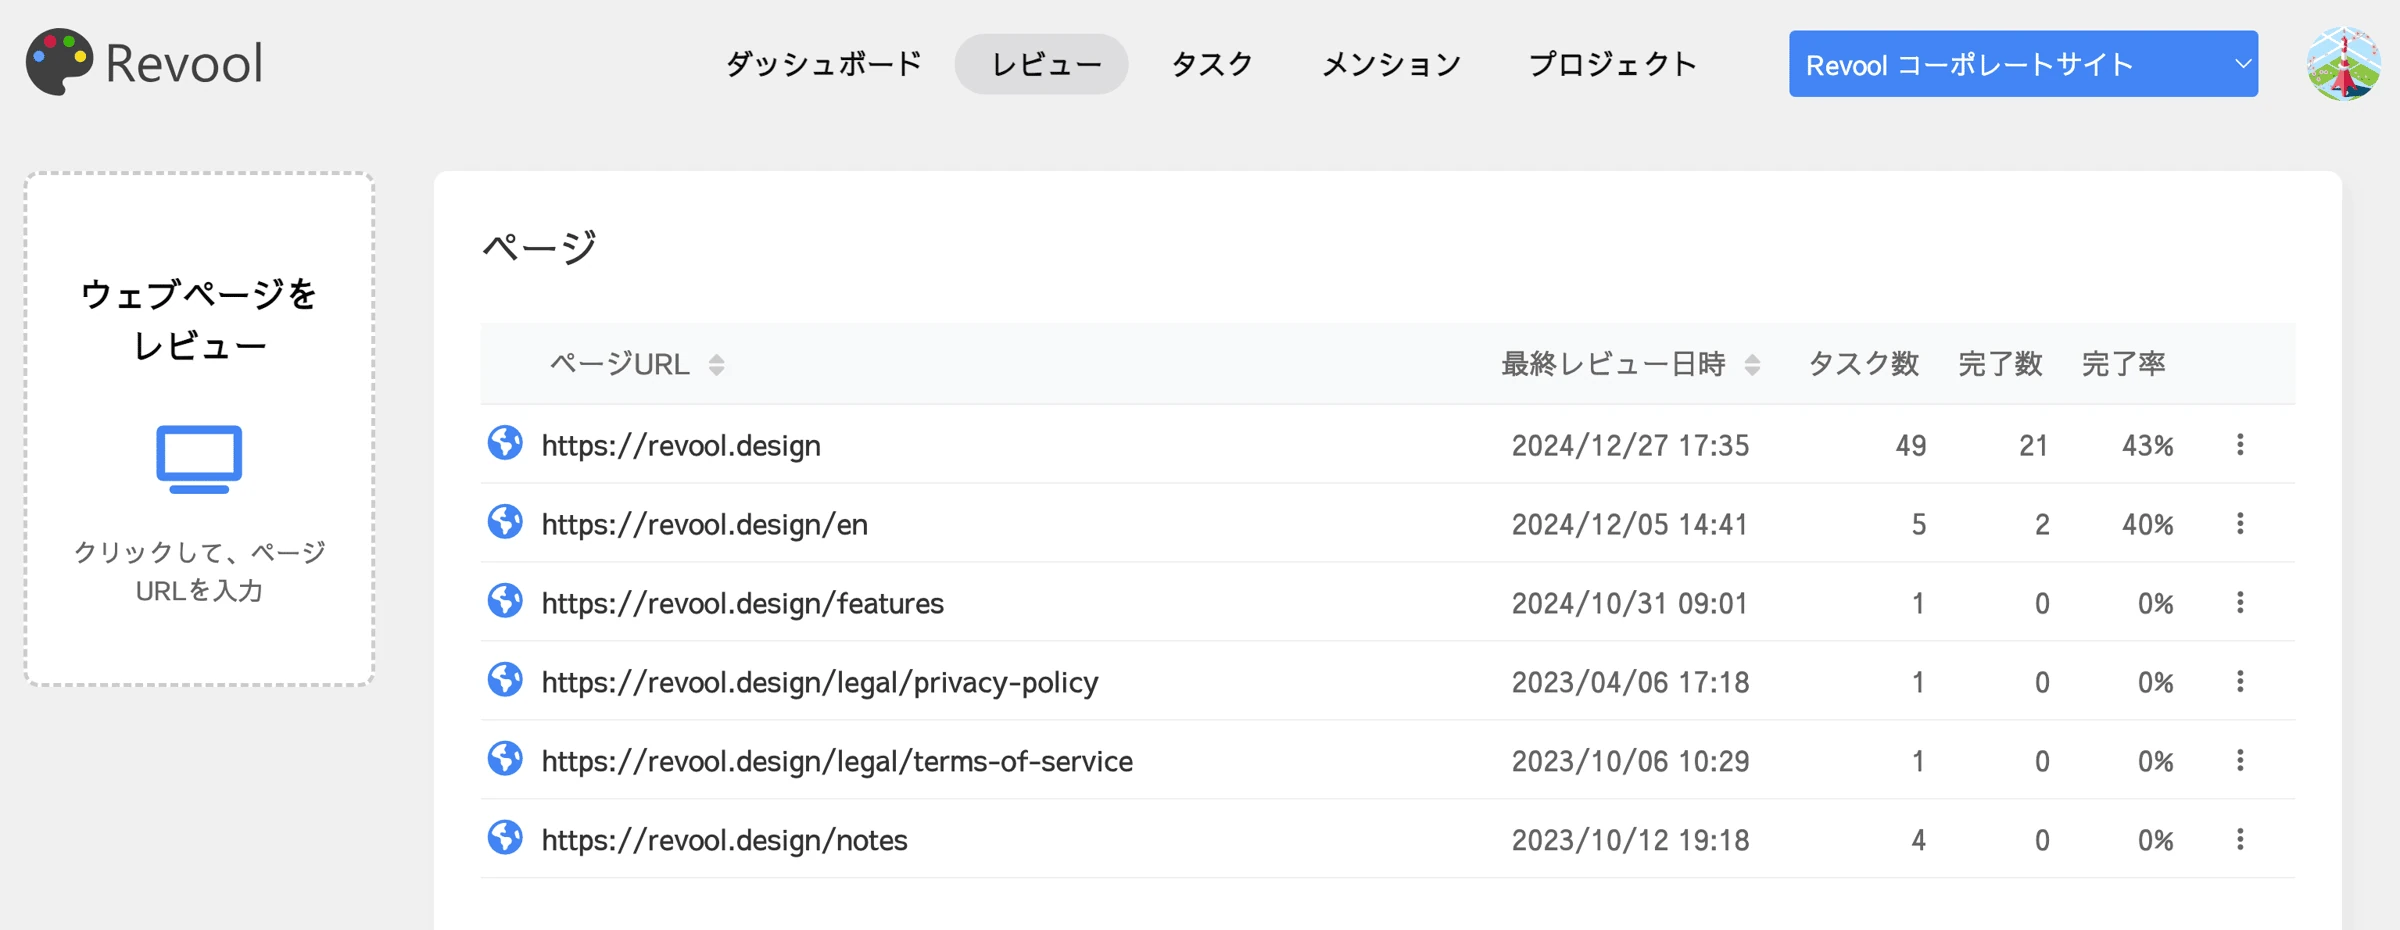This screenshot has height=930, width=2400.
Task: Click the 43% completion rate for revool.design
Action: (x=2147, y=443)
